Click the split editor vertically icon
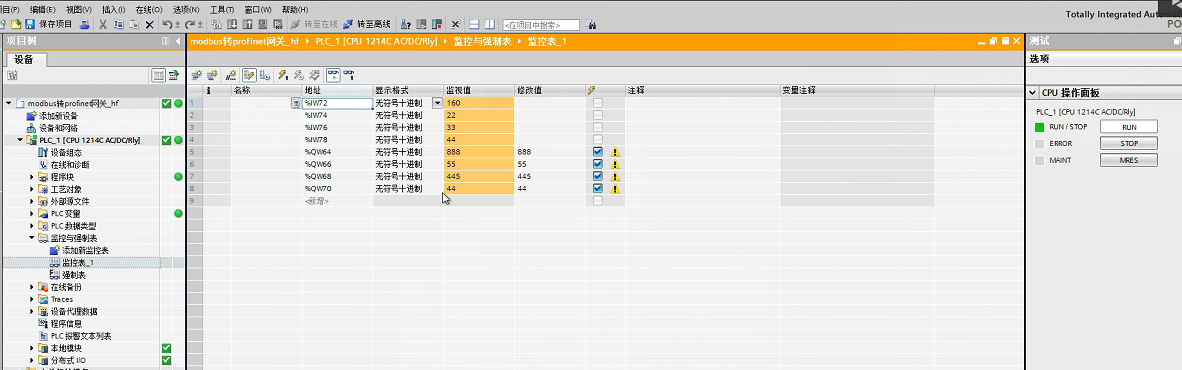The image size is (1182, 370). (489, 24)
